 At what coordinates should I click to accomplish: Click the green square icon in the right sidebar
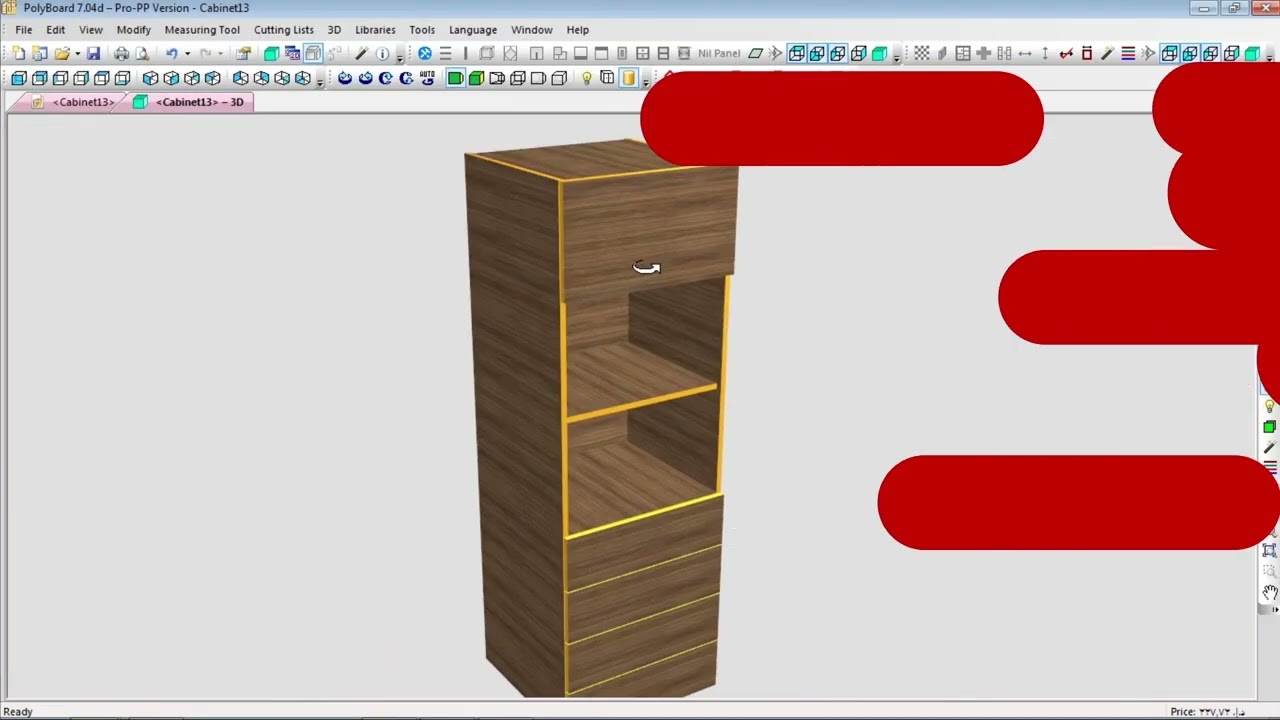[x=1269, y=427]
